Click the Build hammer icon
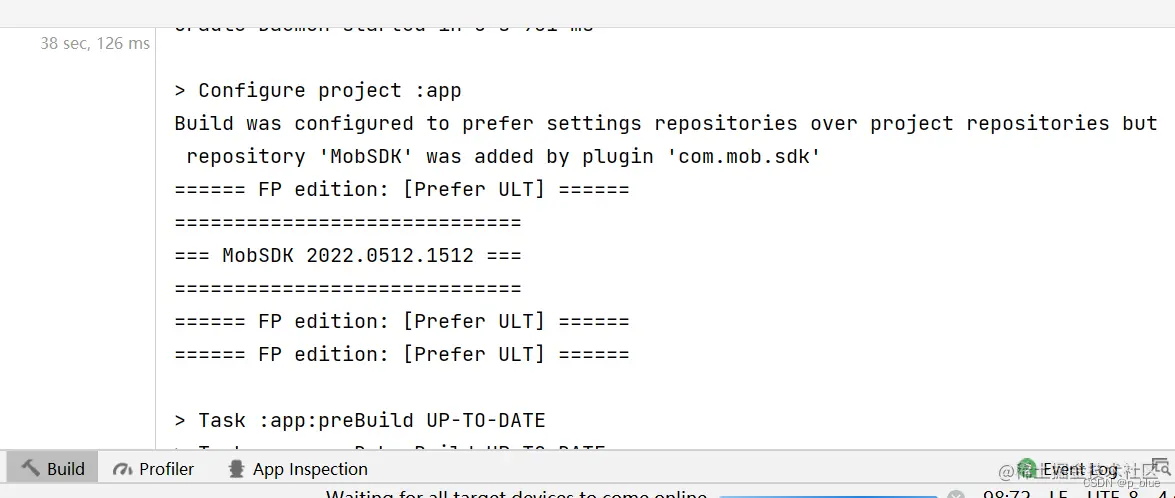 [x=30, y=468]
